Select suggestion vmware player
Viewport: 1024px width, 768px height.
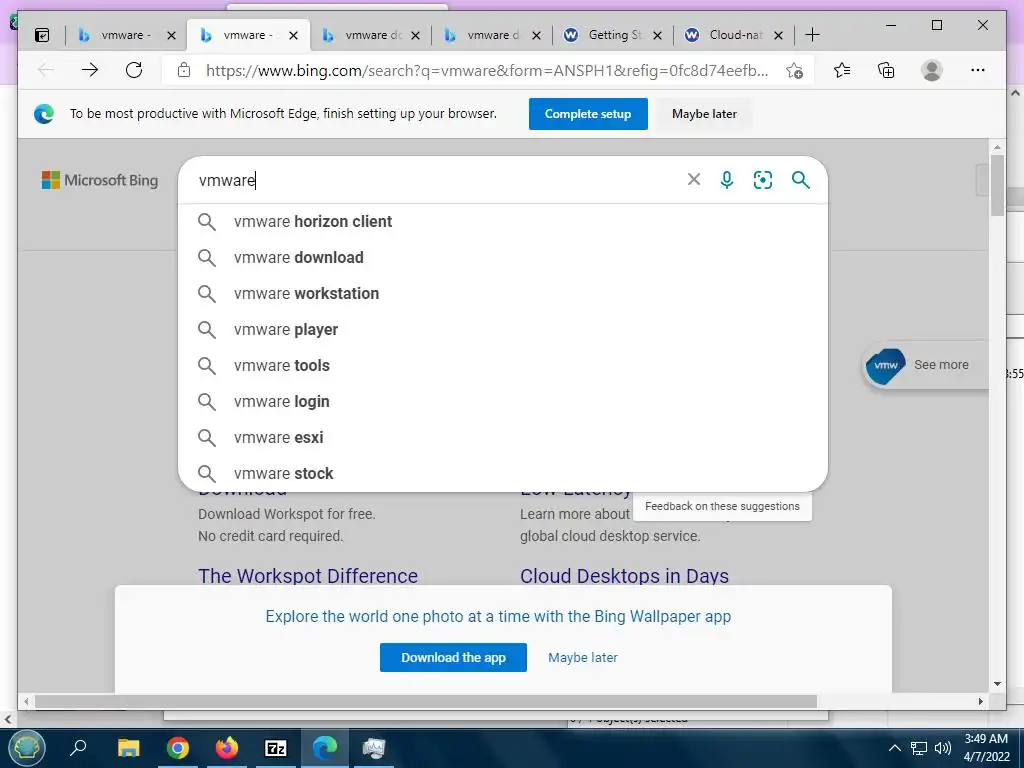[503, 329]
